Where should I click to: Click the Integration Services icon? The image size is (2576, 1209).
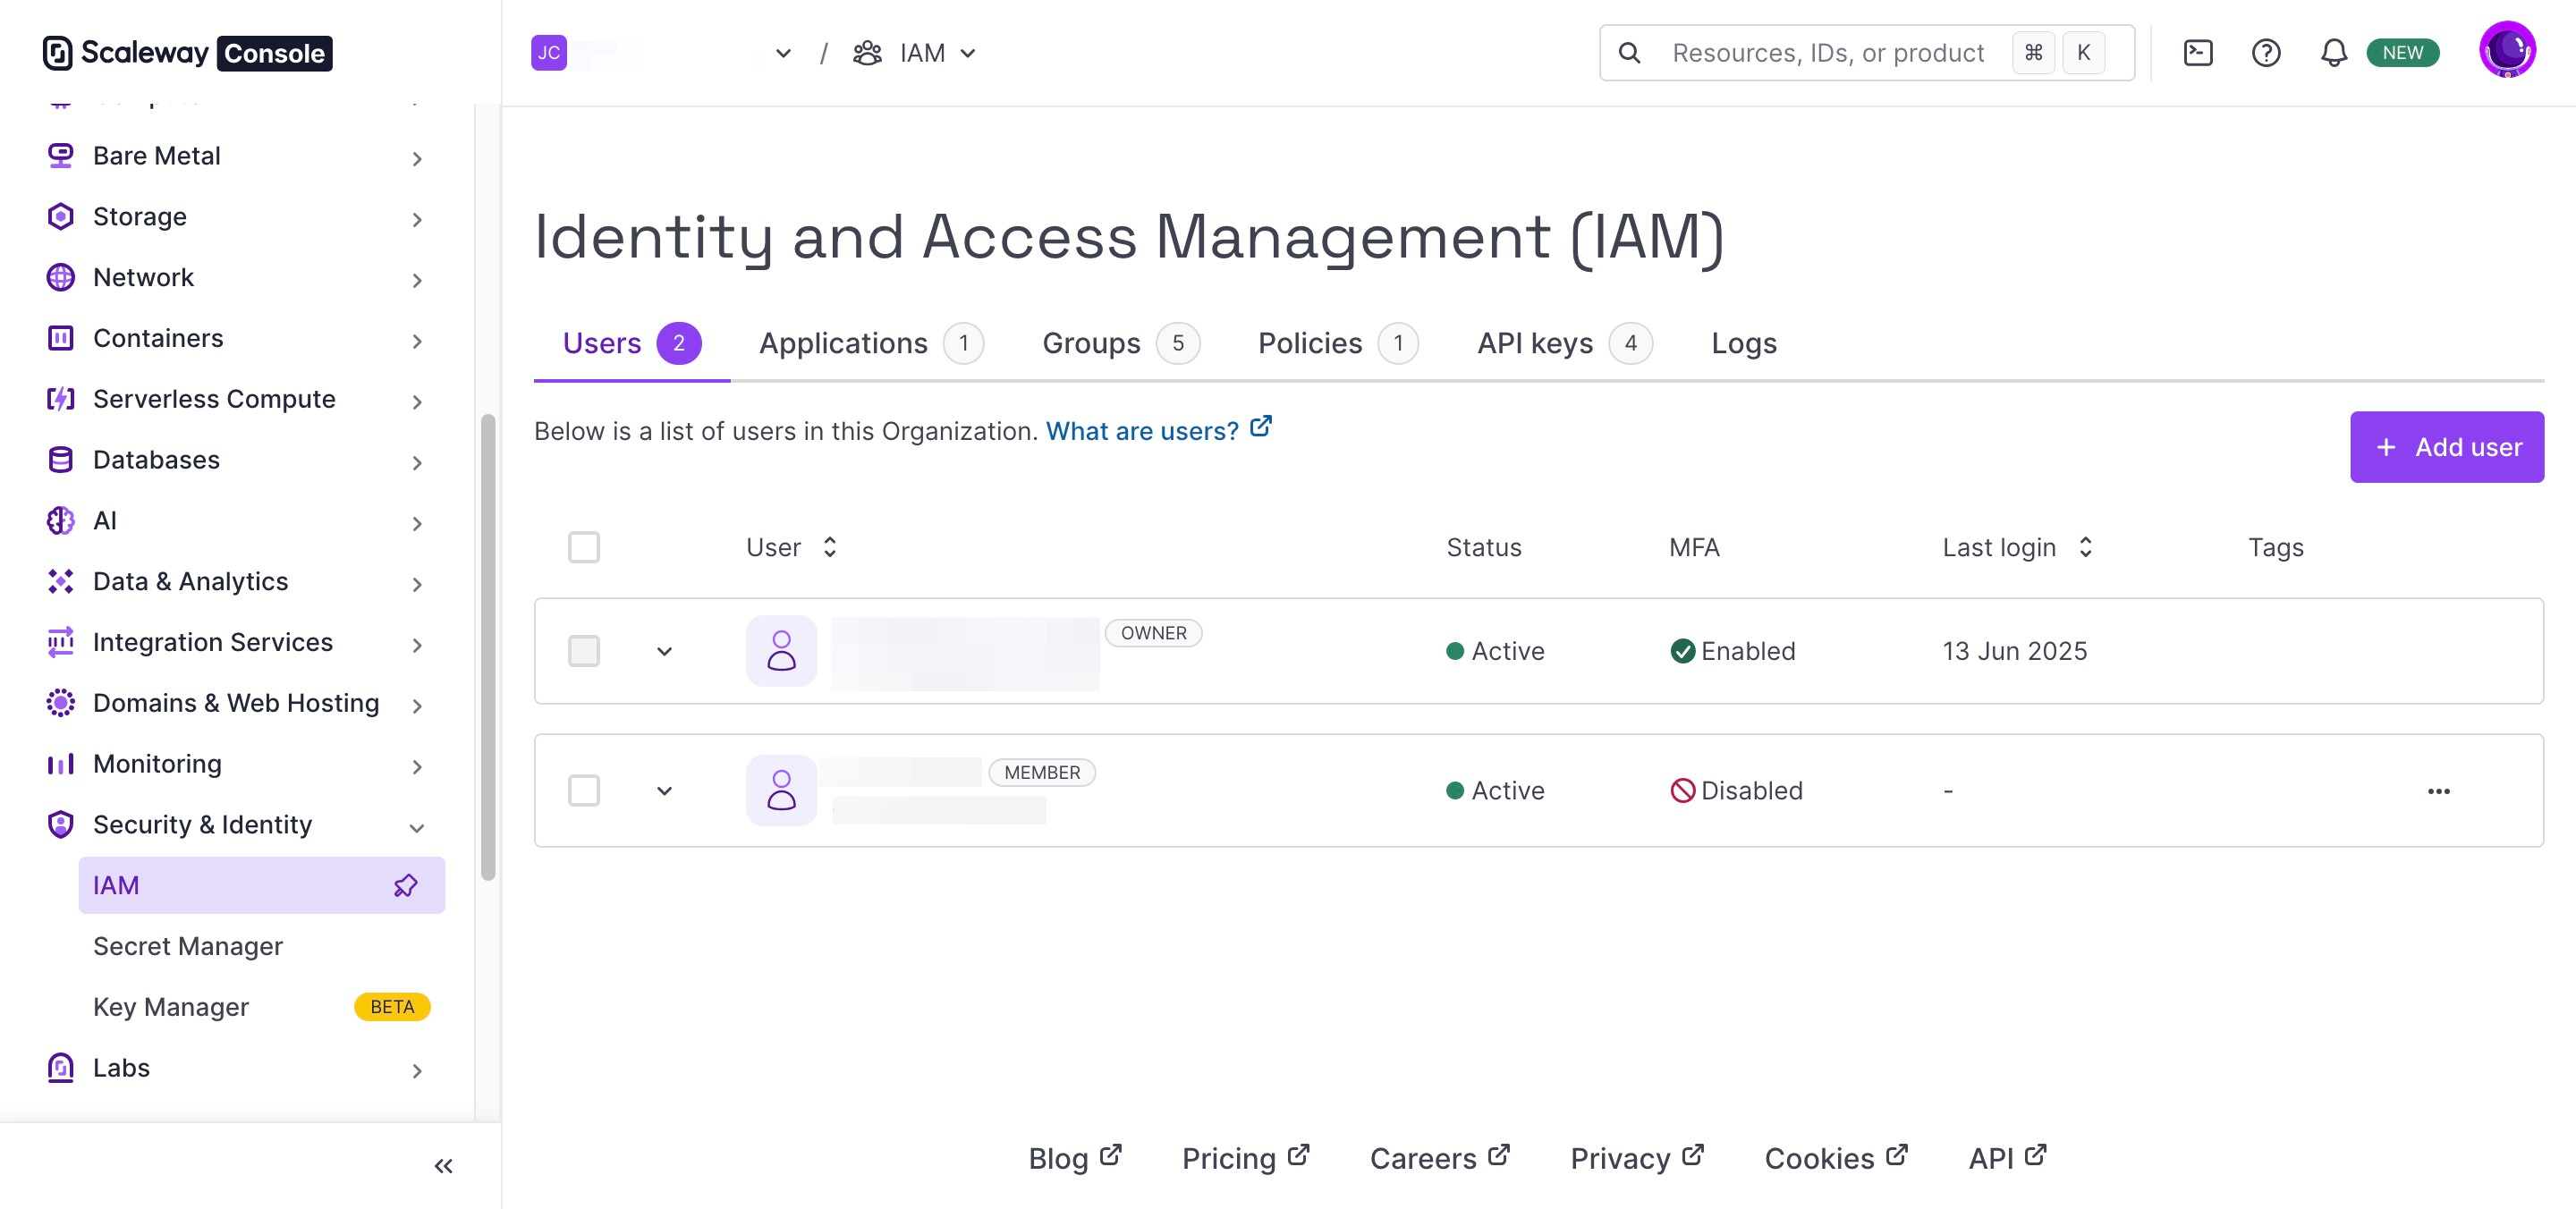pyautogui.click(x=60, y=642)
